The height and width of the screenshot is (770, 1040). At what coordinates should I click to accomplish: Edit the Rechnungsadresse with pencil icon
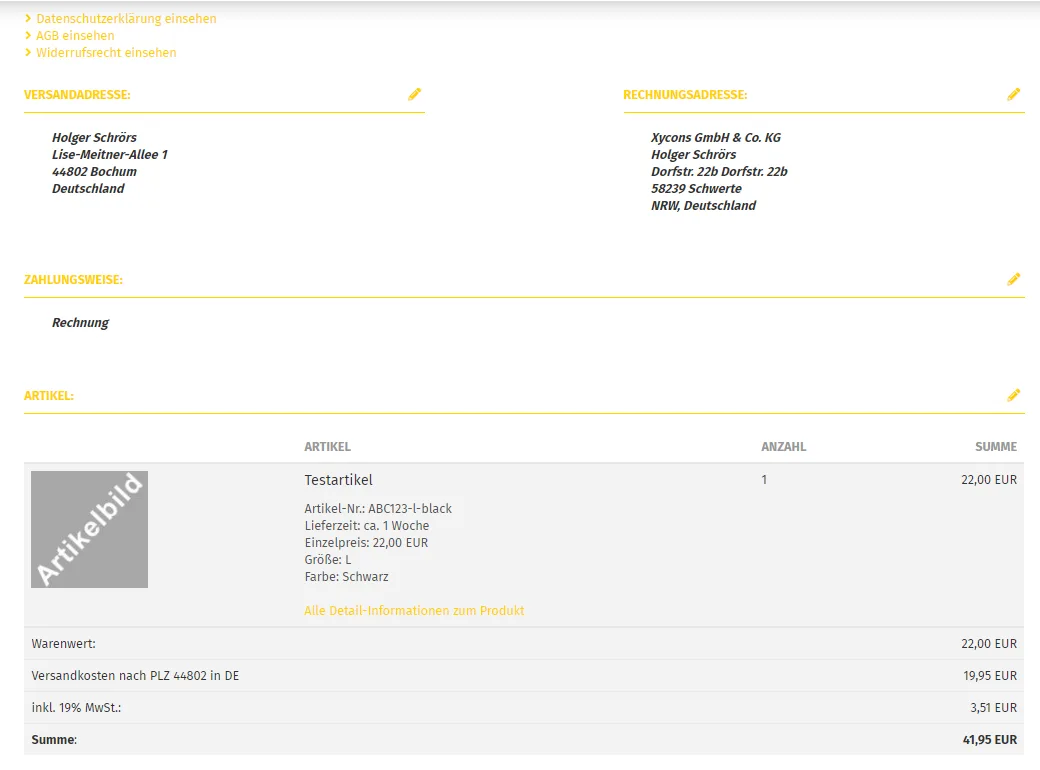coord(1013,94)
